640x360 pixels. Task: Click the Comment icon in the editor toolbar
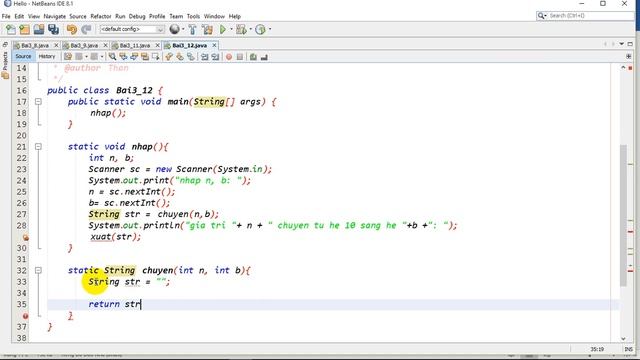(253, 57)
